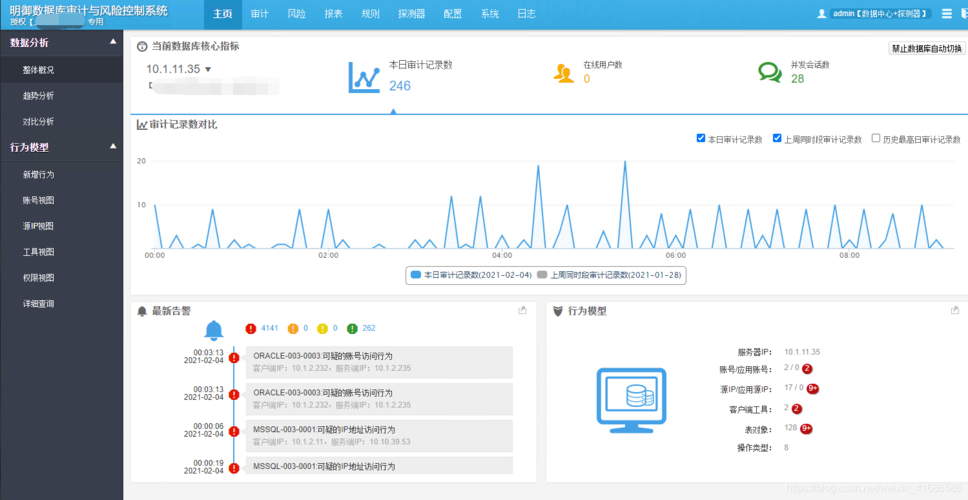
Task: Open the 报表 menu
Action: (333, 14)
